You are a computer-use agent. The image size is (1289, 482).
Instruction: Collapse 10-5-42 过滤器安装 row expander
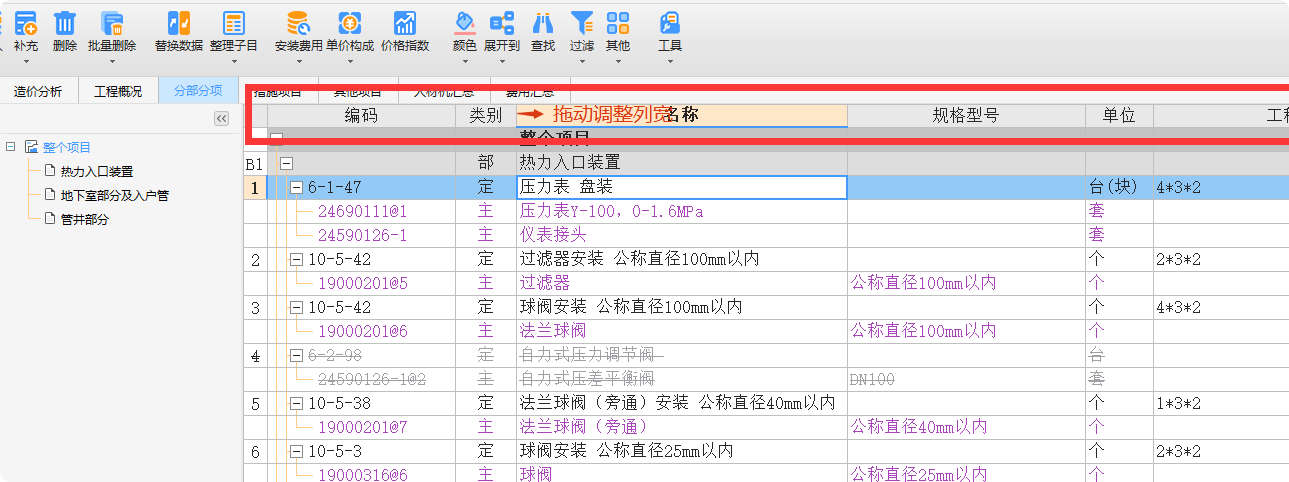click(x=297, y=259)
